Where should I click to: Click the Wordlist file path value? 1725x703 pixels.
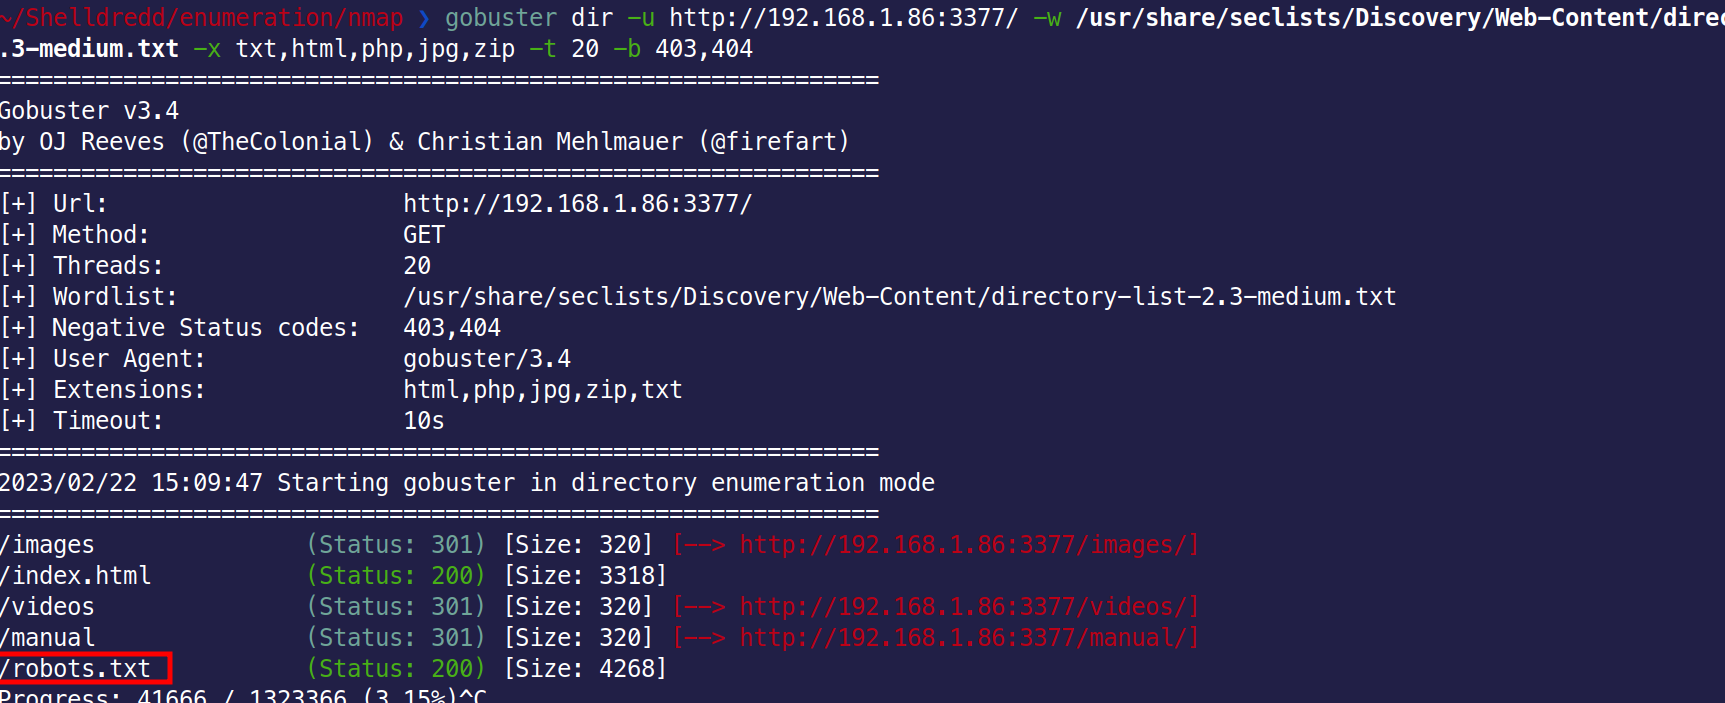tap(899, 297)
